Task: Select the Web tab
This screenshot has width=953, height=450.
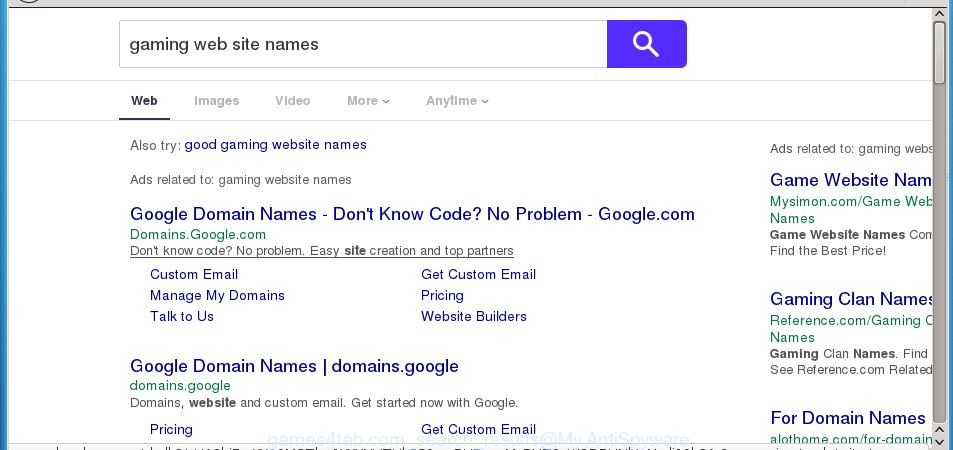Action: click(x=144, y=101)
